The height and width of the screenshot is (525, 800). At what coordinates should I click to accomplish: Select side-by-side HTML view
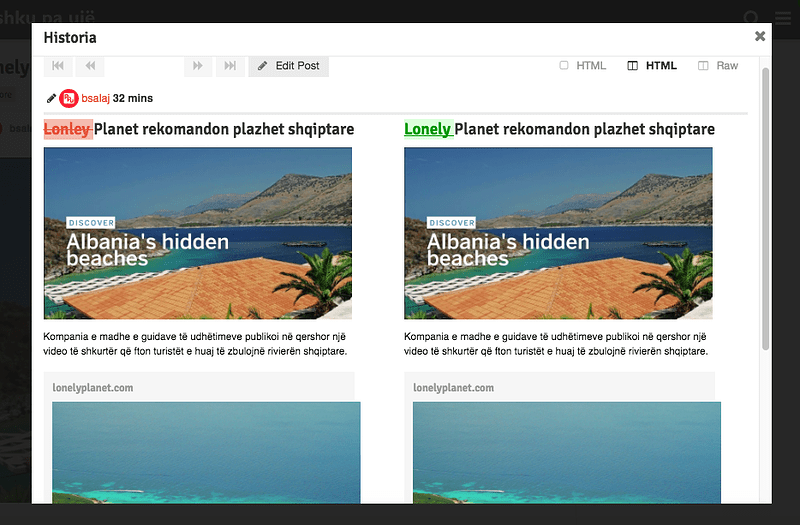click(x=652, y=66)
